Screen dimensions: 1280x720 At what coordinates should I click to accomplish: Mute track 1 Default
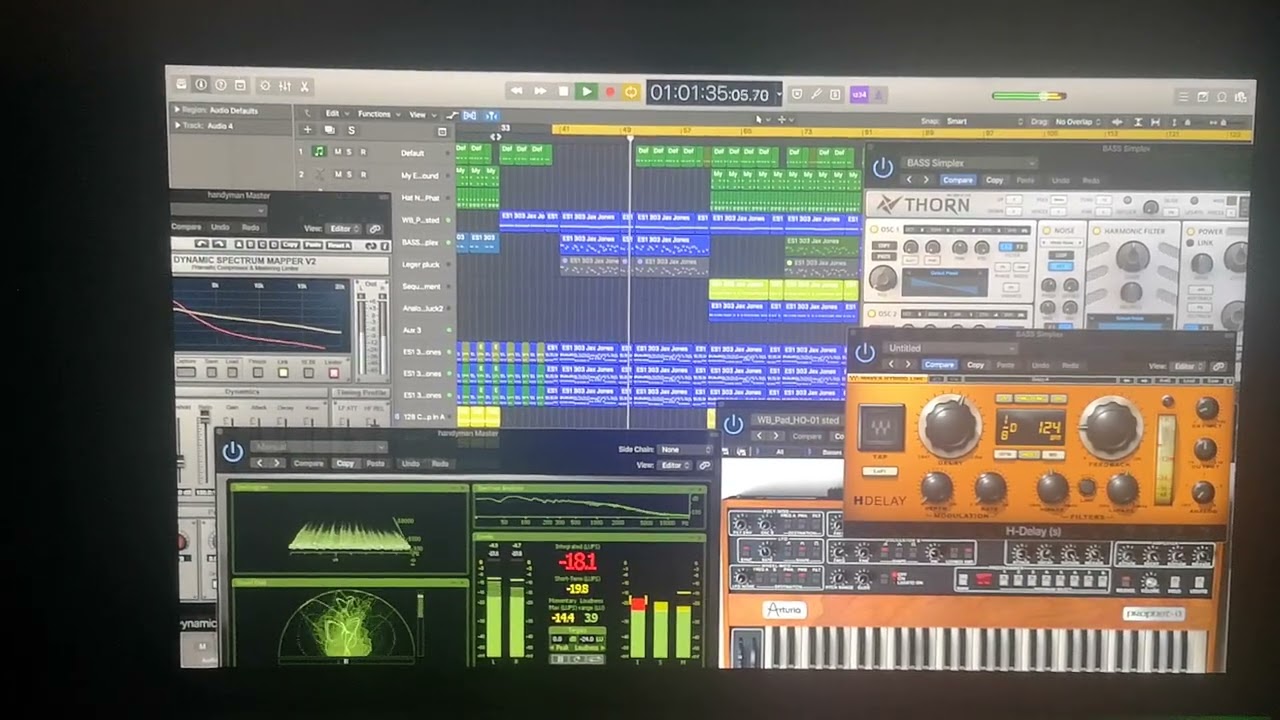click(x=338, y=152)
